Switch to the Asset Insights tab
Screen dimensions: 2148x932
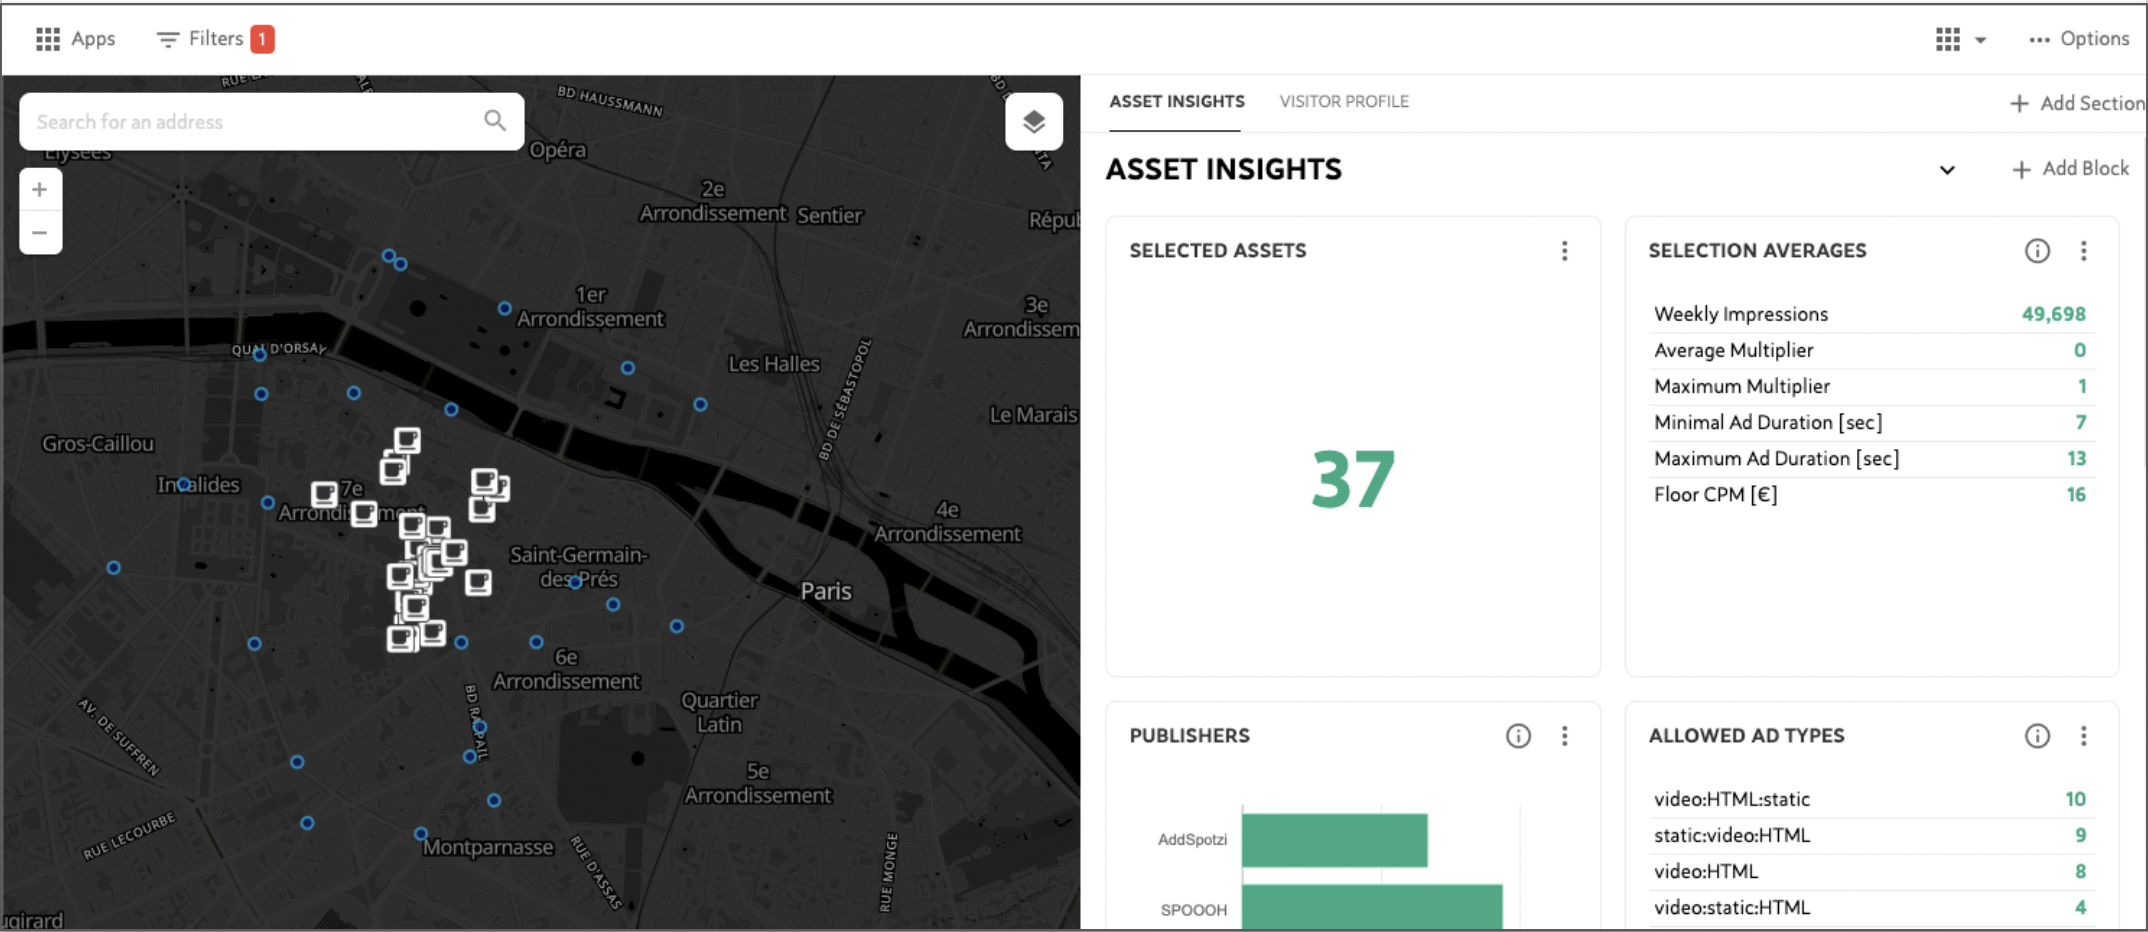point(1177,102)
